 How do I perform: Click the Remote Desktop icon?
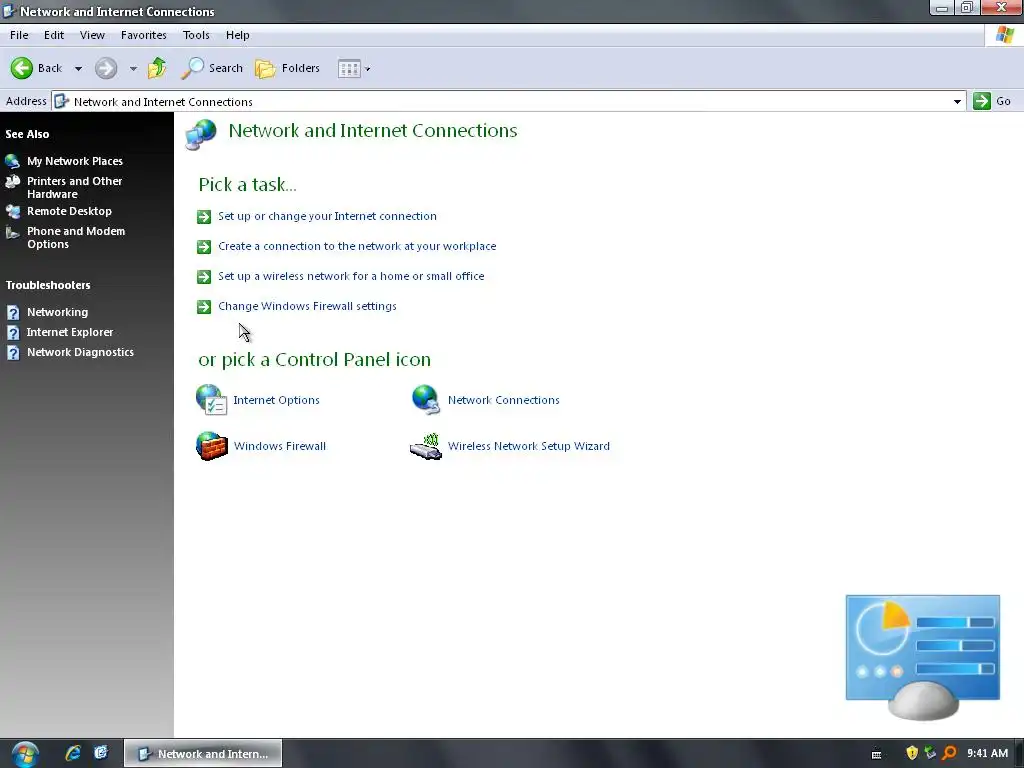click(12, 212)
